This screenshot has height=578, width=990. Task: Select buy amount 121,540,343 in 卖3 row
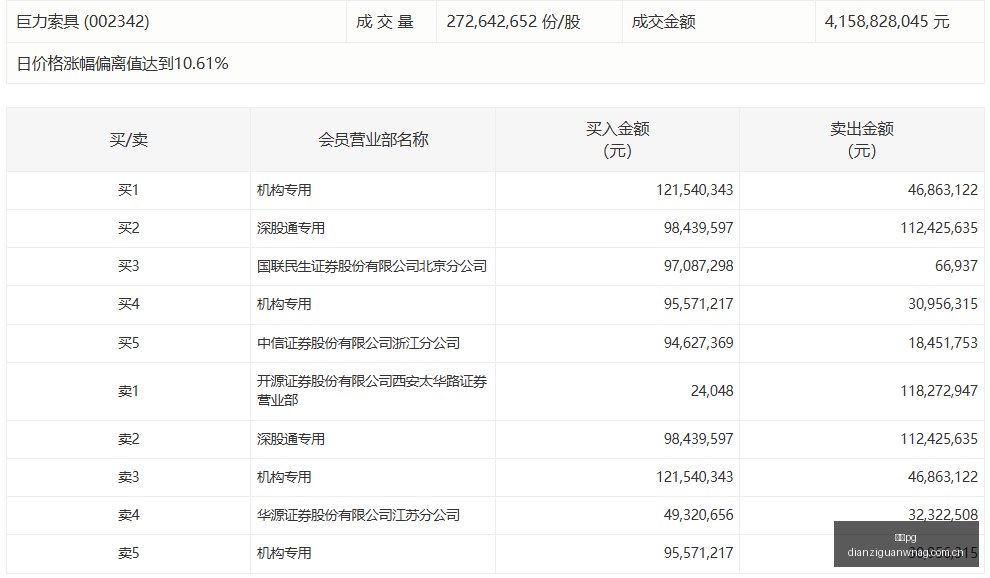click(695, 477)
